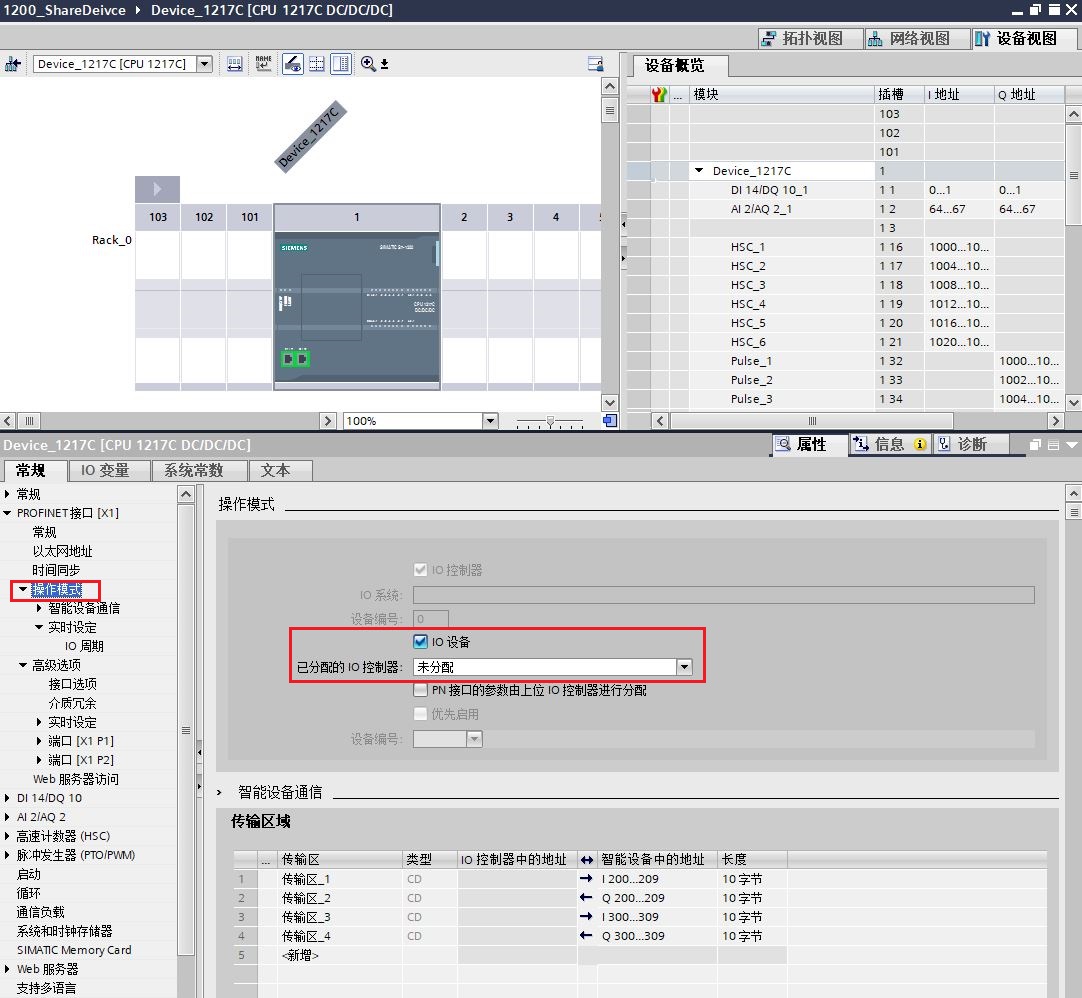The height and width of the screenshot is (998, 1082).
Task: Select the 设备概览 device overview tab
Action: [x=675, y=66]
